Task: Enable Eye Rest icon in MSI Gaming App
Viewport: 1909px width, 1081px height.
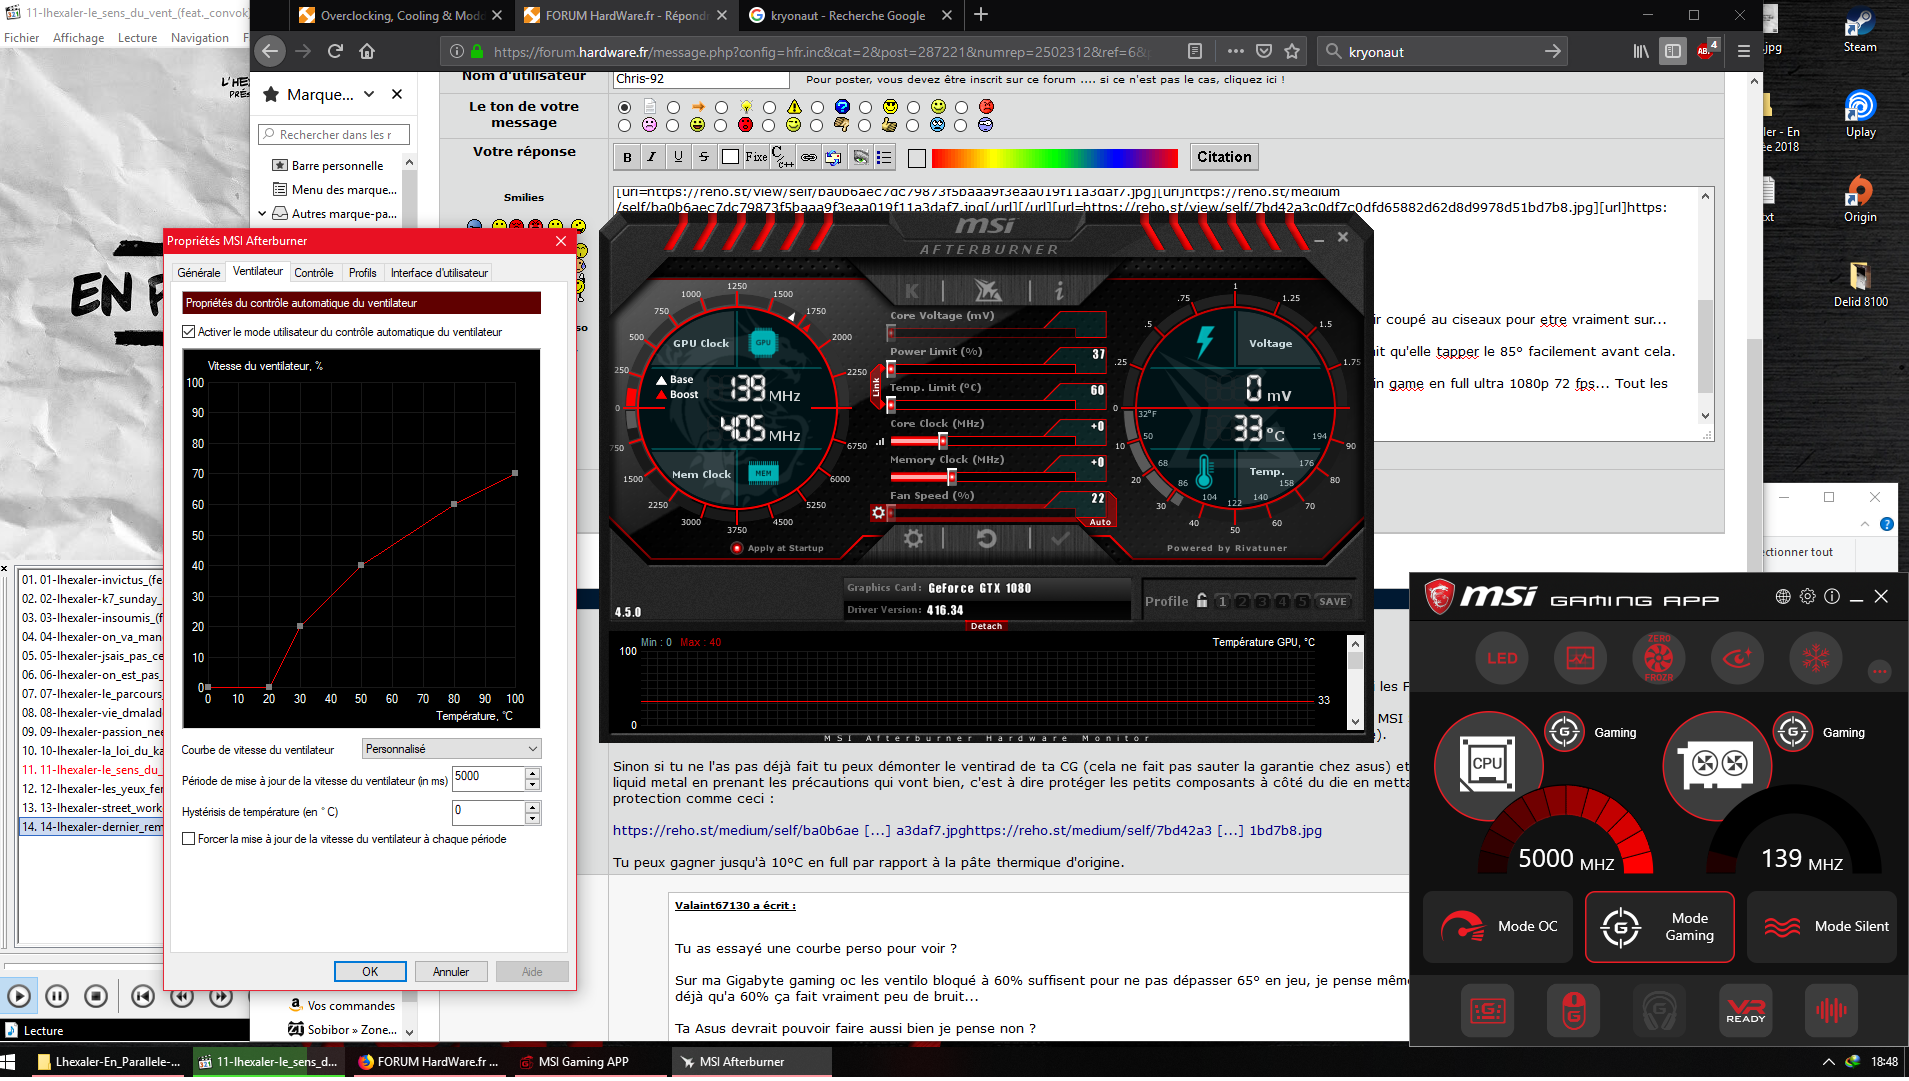Action: click(1737, 658)
